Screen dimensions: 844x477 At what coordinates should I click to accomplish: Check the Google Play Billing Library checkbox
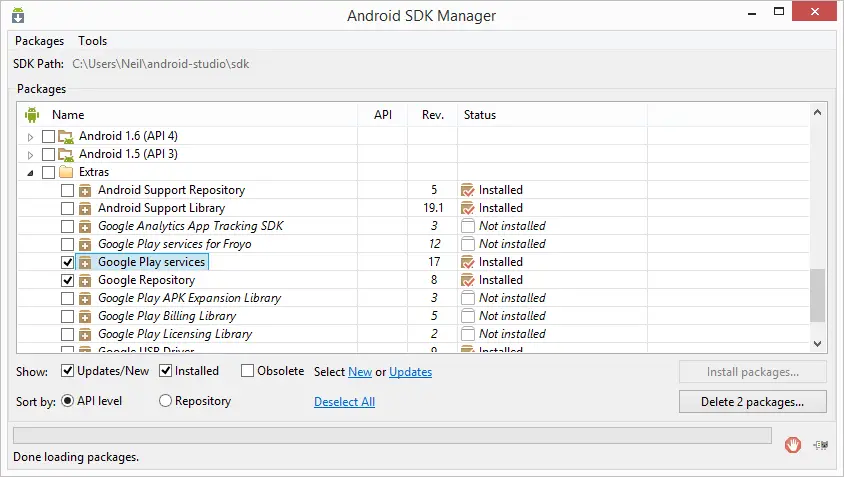point(67,316)
